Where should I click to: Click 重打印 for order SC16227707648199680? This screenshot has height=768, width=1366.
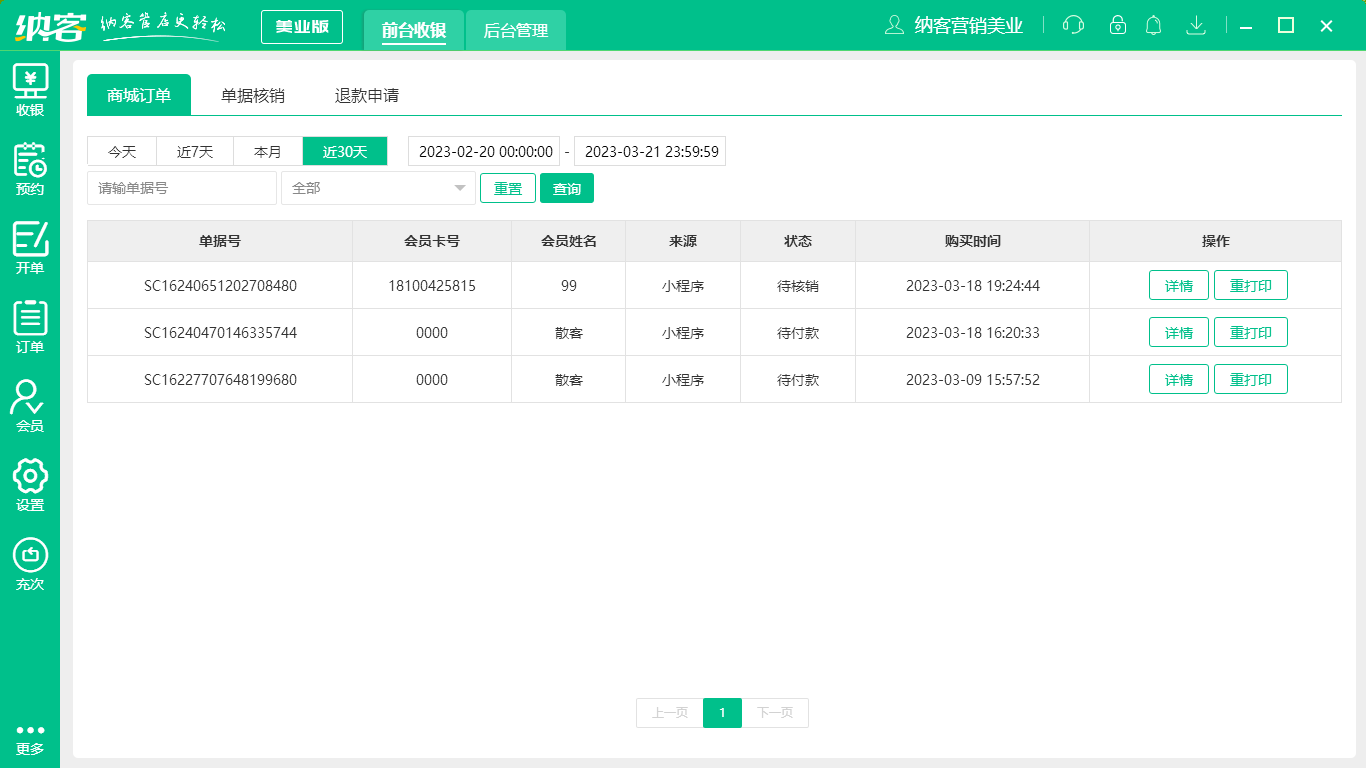click(1251, 379)
